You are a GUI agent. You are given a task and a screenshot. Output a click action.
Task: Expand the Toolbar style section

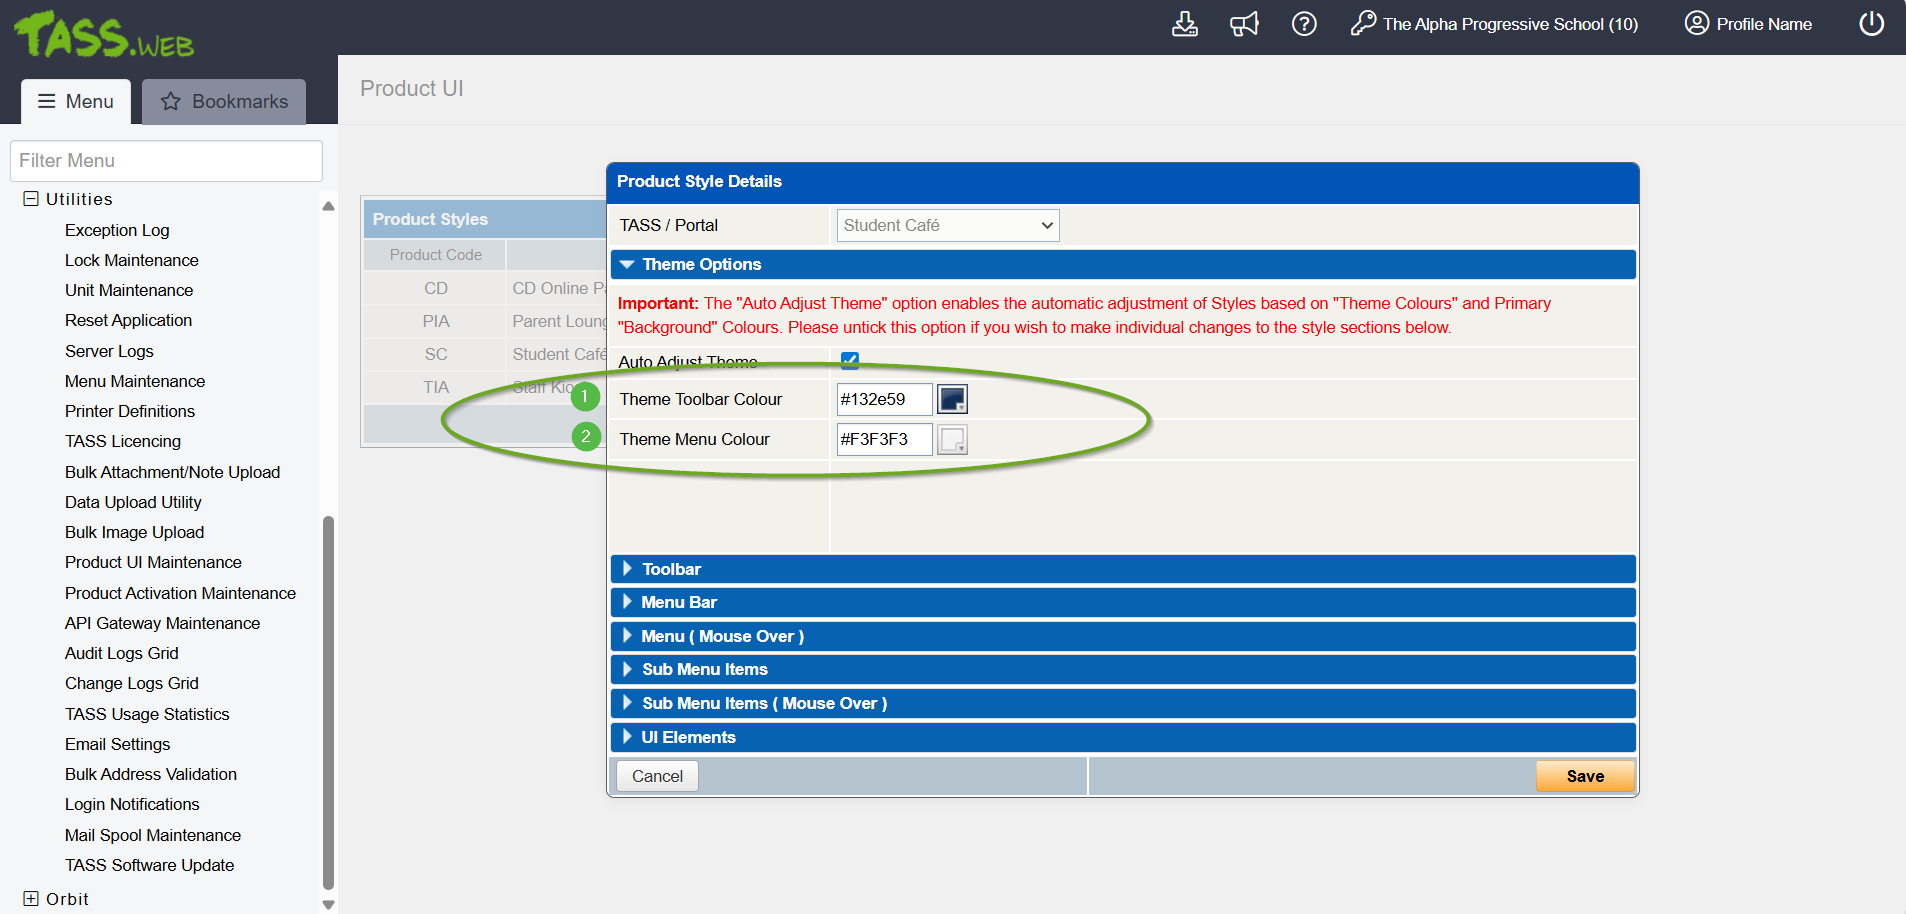click(x=671, y=569)
